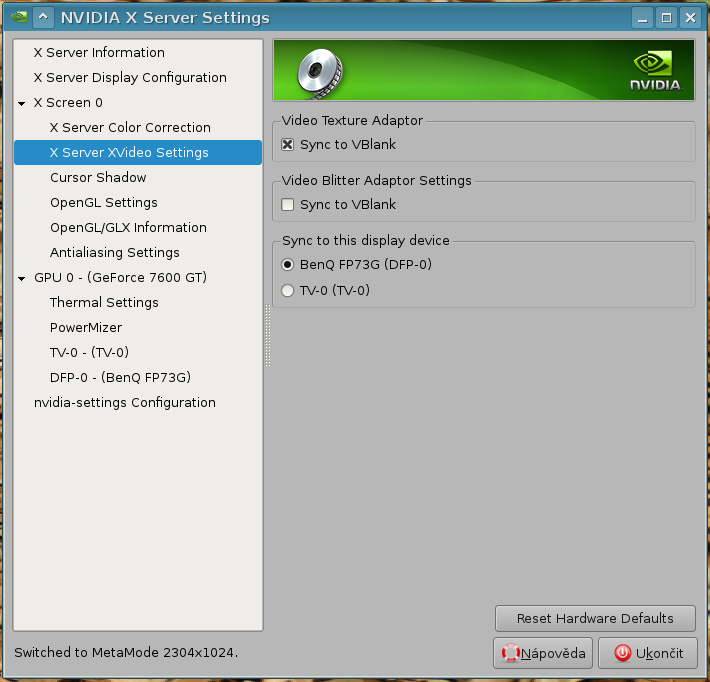Close the NVIDIA X Server Settings window
Viewport: 710px width, 682px height.
[x=690, y=18]
